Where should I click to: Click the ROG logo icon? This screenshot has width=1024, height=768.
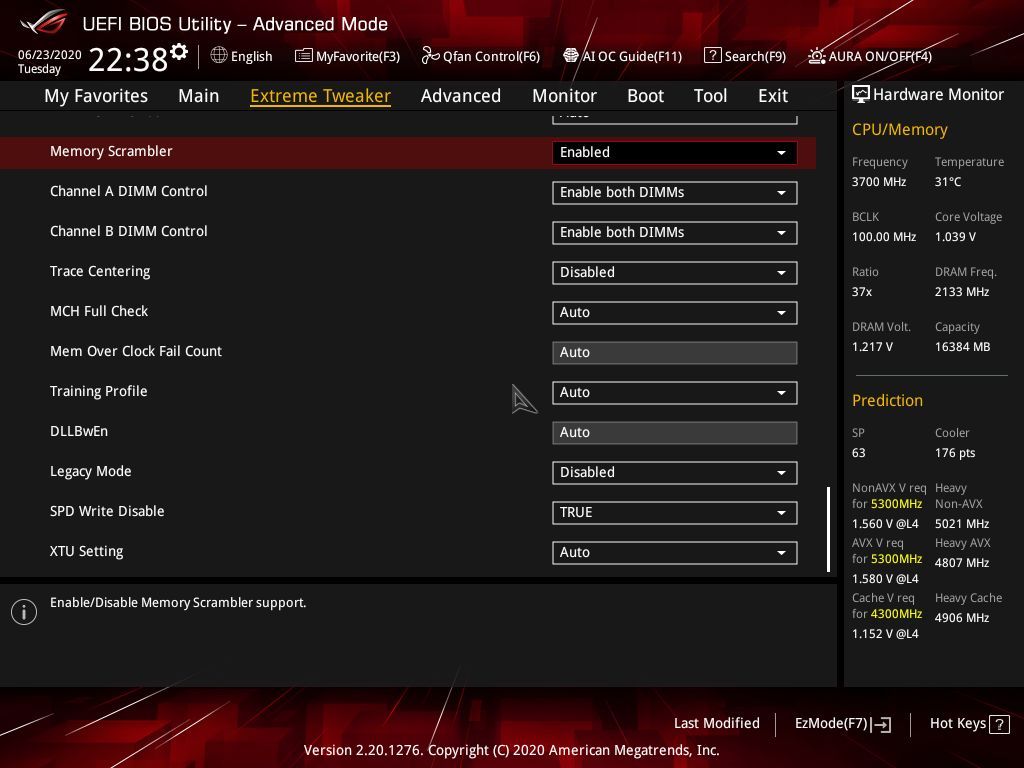tap(44, 23)
